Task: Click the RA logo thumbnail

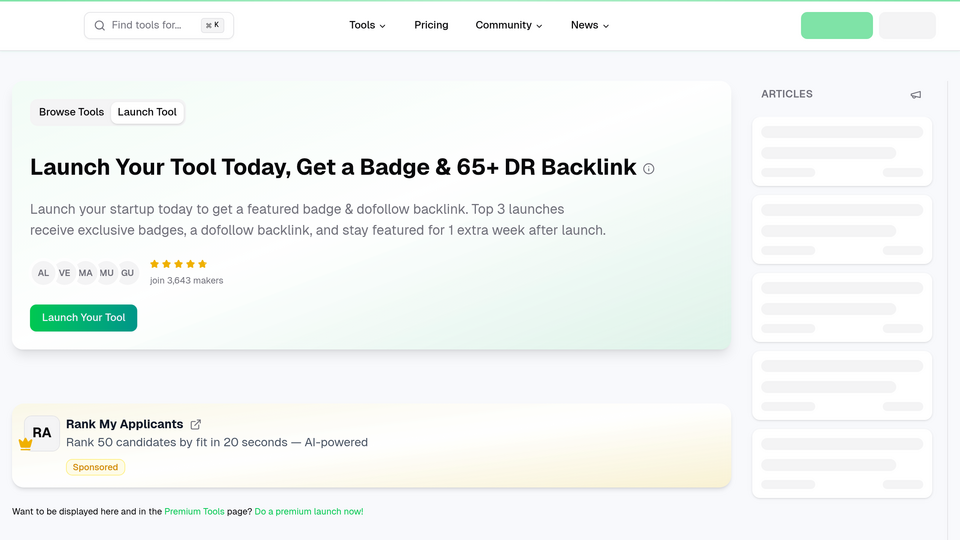Action: (42, 433)
